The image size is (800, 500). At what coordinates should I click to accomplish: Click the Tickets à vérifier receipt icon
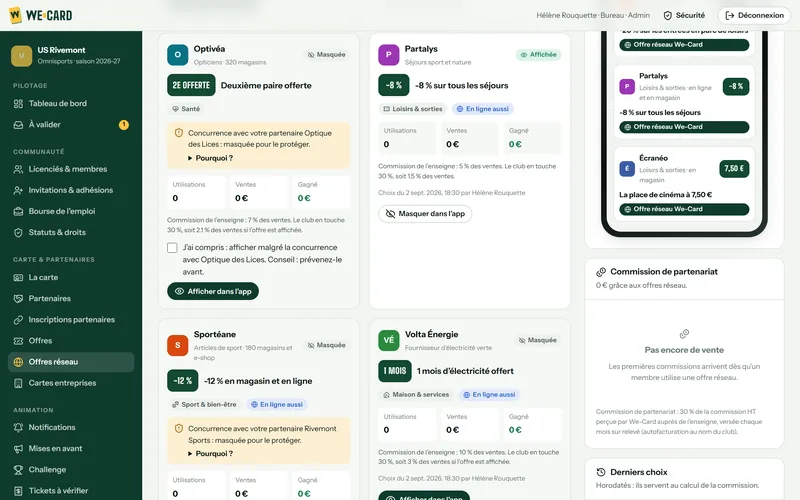[18, 491]
